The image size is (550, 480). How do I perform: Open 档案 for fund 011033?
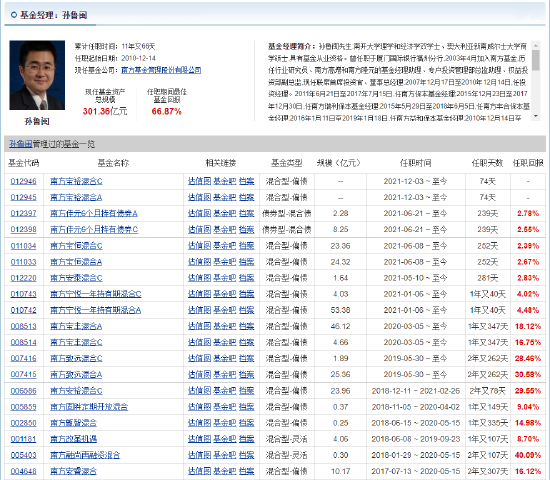(247, 262)
